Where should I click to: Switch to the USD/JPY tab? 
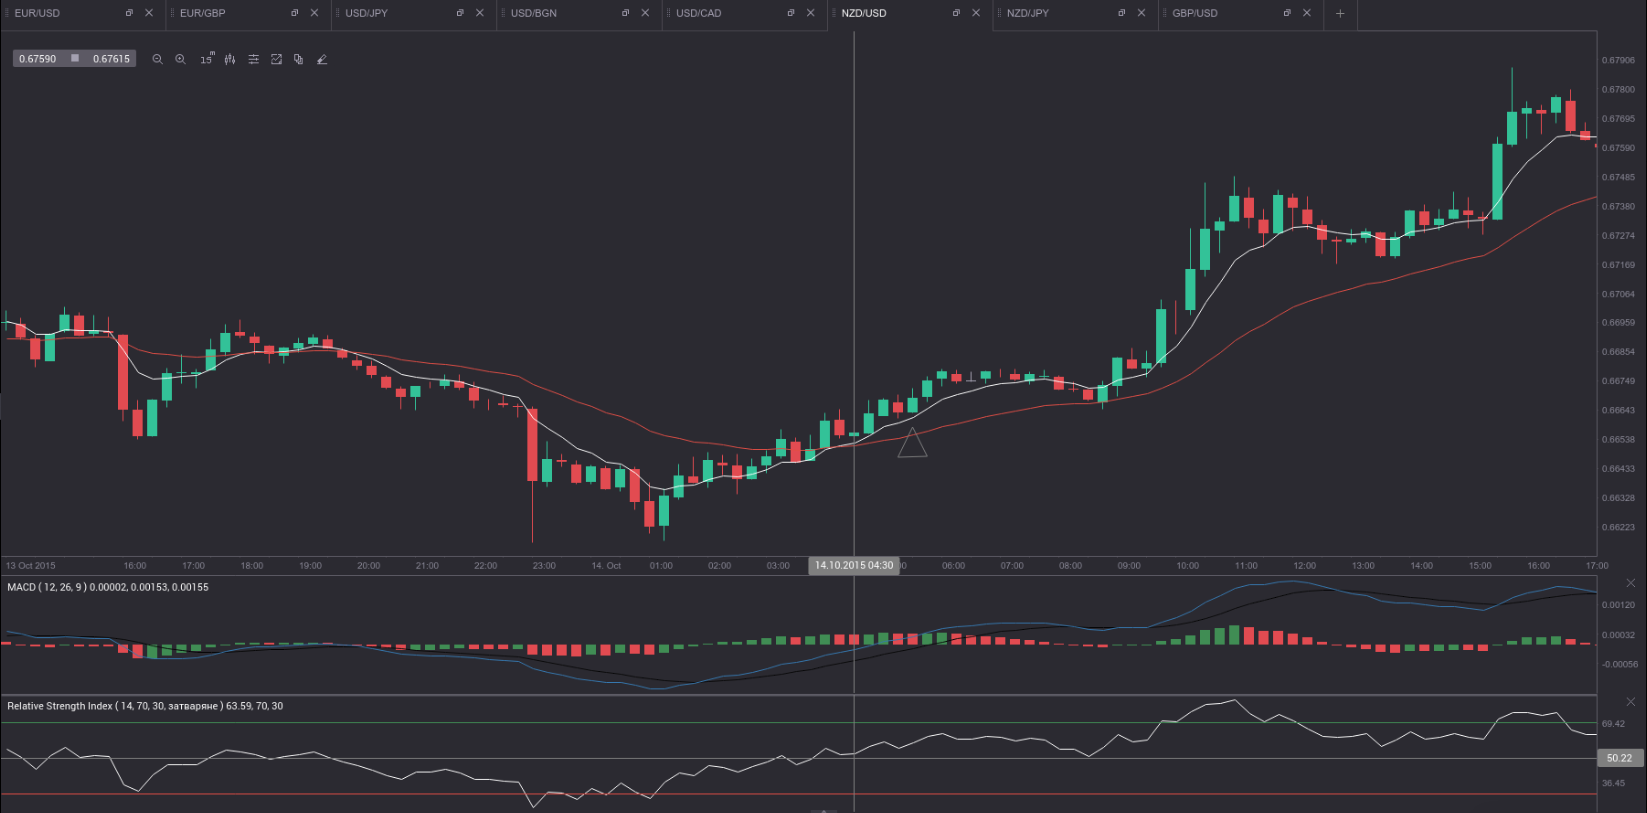[x=367, y=13]
